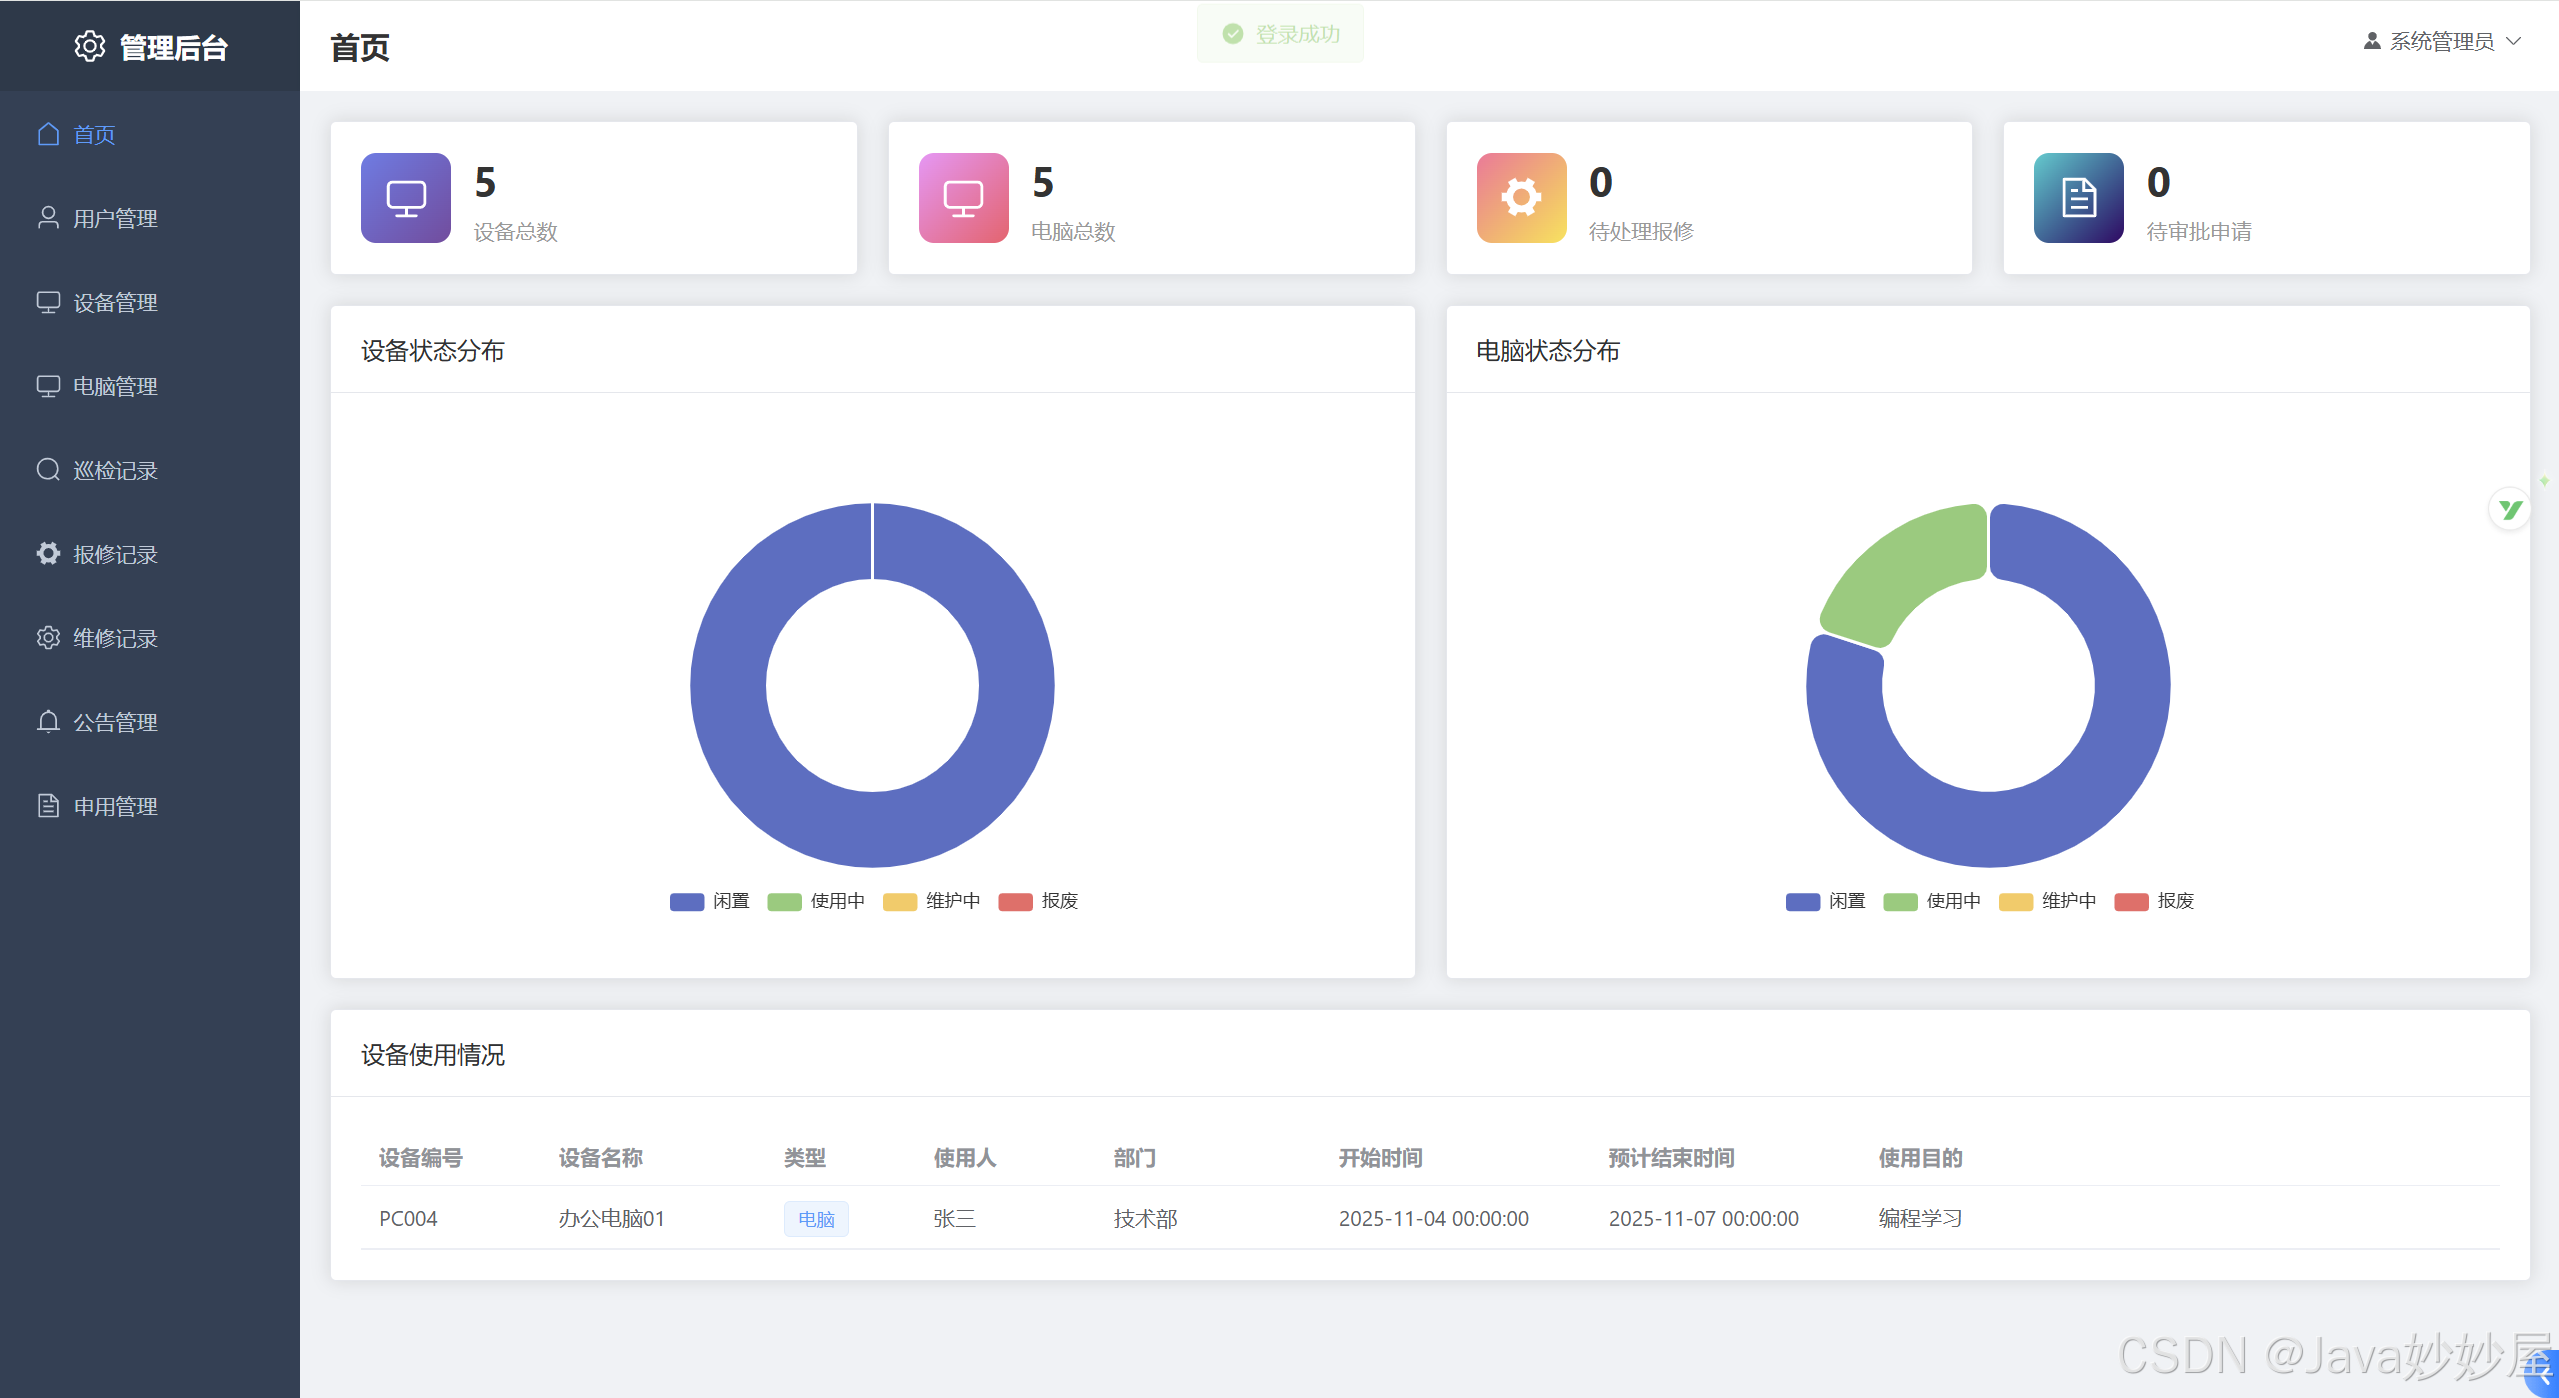Viewport: 2559px width, 1398px height.
Task: Click the document icon beside 申用管理
Action: pyautogui.click(x=48, y=806)
